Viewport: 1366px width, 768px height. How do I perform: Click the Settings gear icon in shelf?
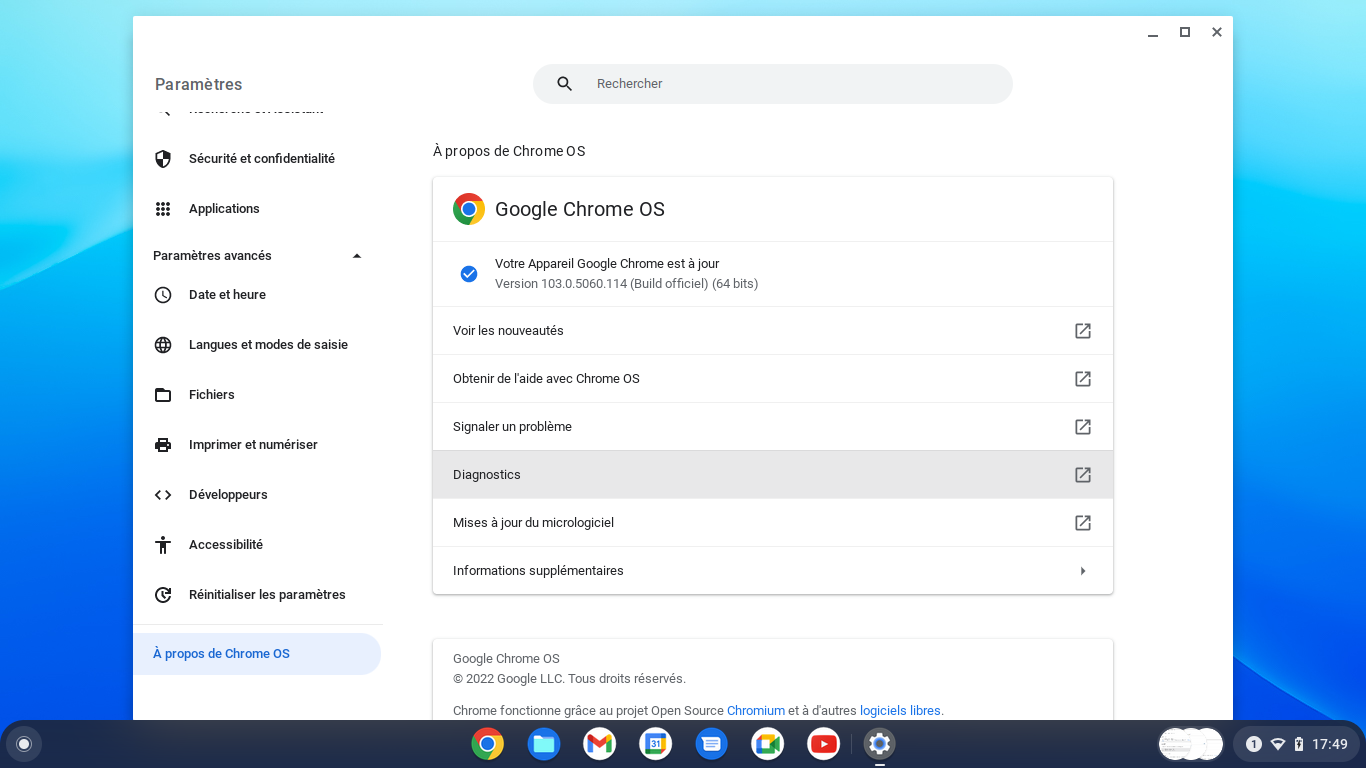[x=880, y=744]
